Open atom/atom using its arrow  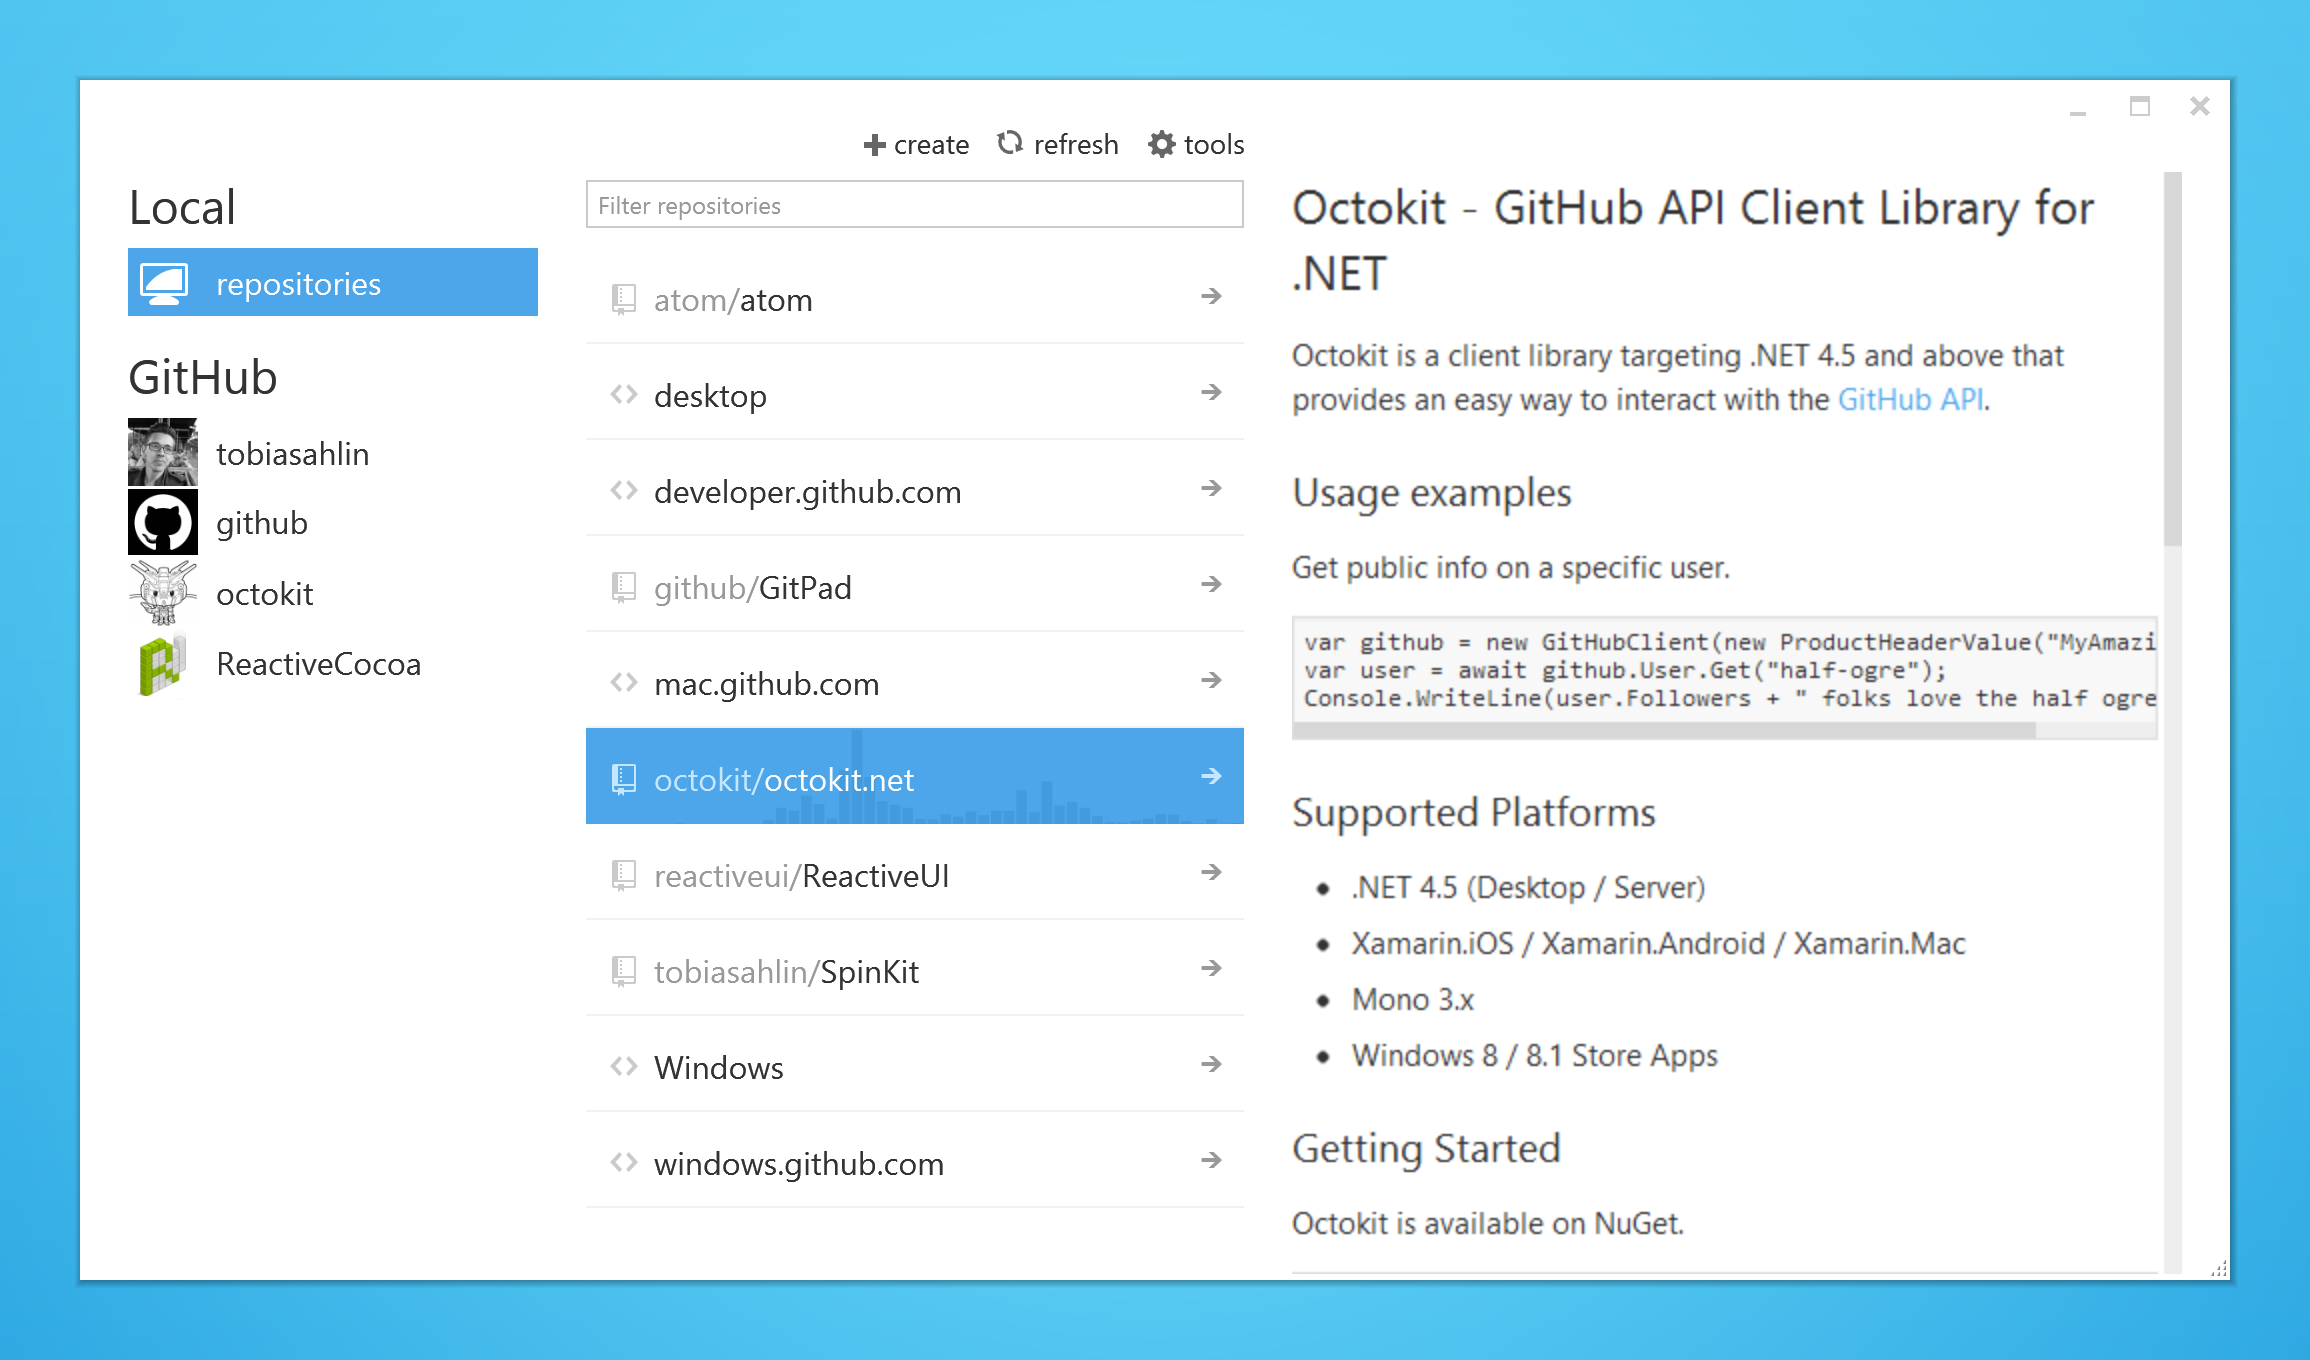1211,296
